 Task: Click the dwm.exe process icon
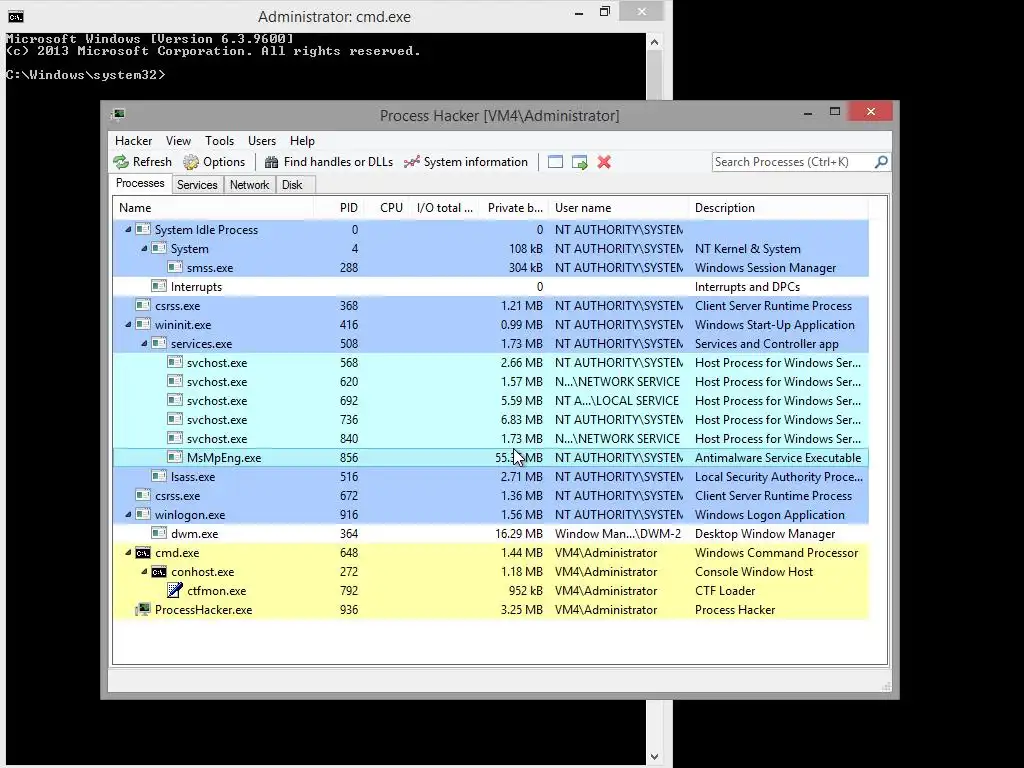point(159,534)
